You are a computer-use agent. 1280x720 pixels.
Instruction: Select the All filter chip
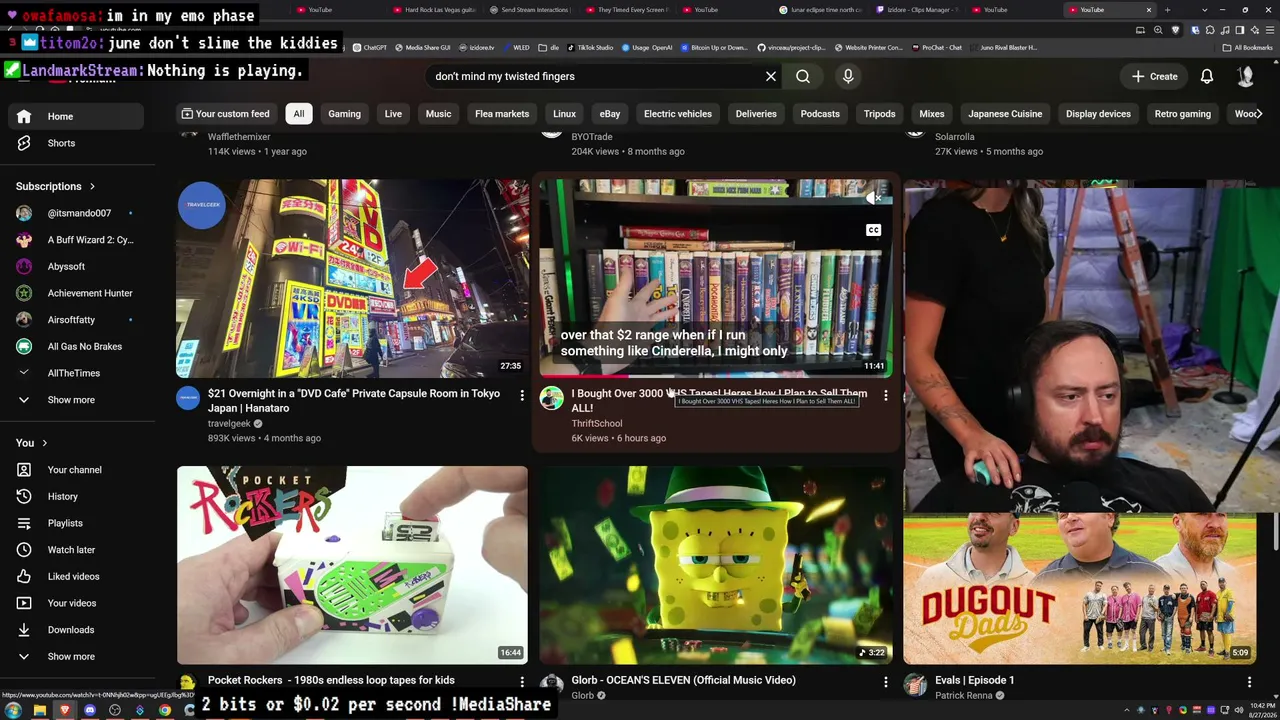[298, 114]
